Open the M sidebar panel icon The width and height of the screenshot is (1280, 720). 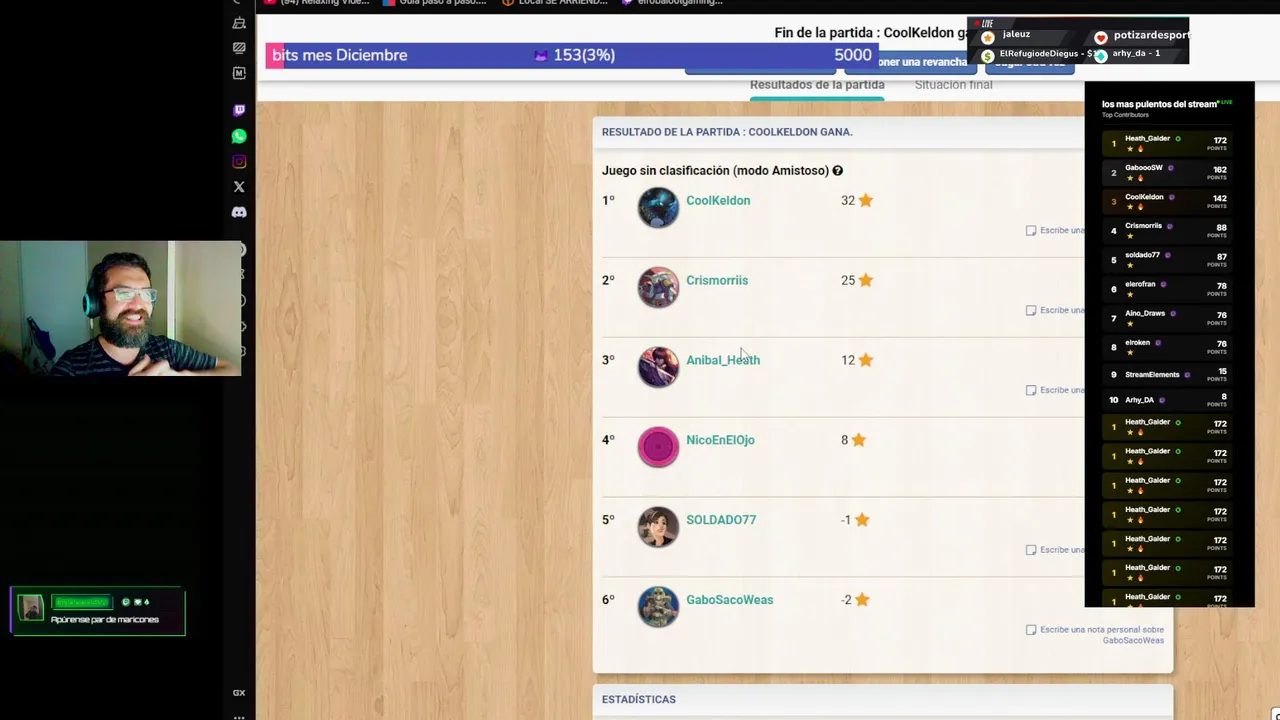tap(239, 73)
